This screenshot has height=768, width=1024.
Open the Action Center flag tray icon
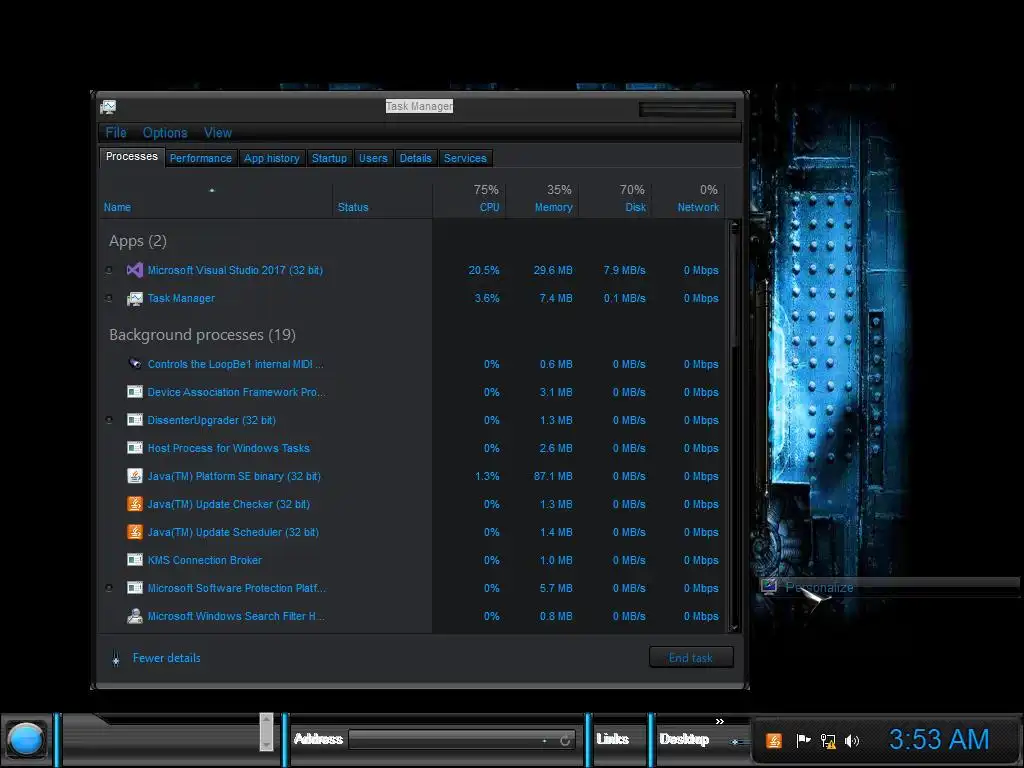coord(803,741)
